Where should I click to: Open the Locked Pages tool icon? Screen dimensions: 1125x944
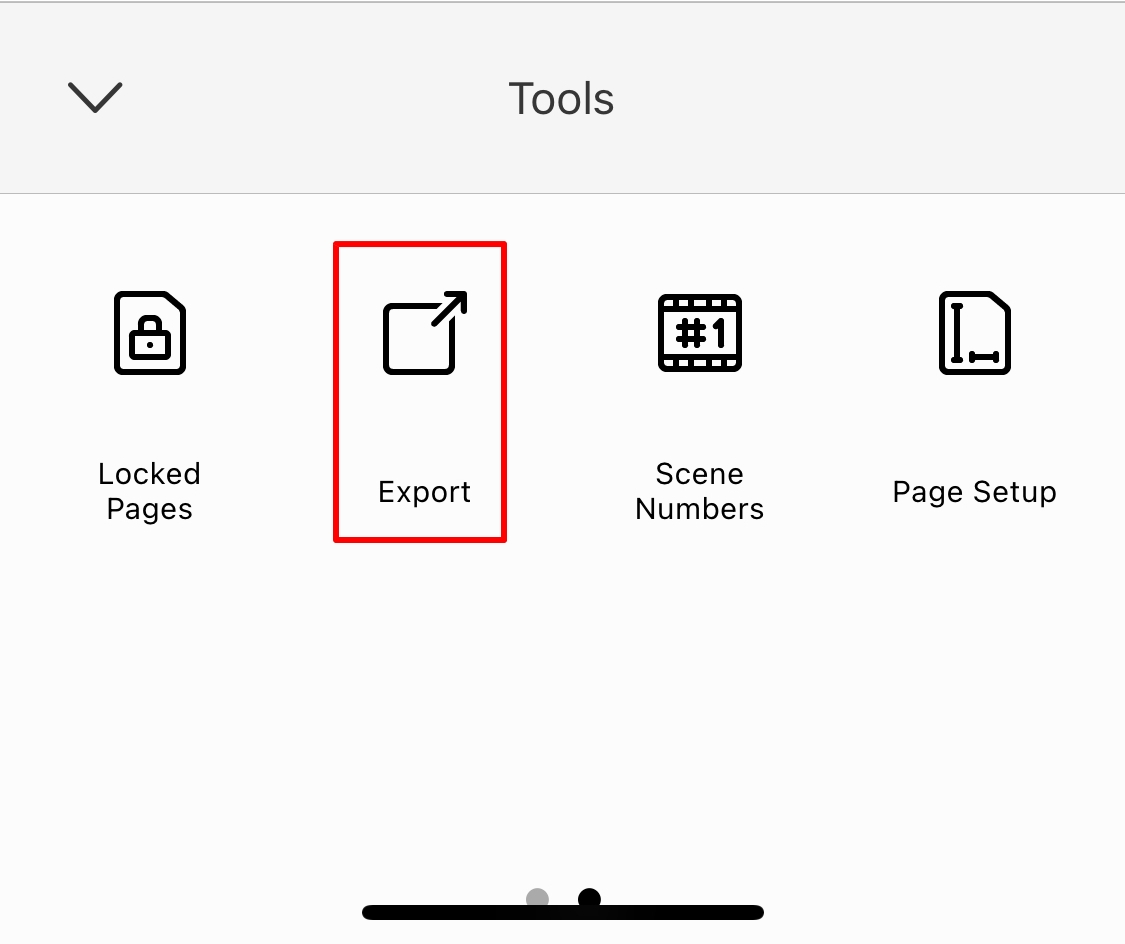coord(150,333)
